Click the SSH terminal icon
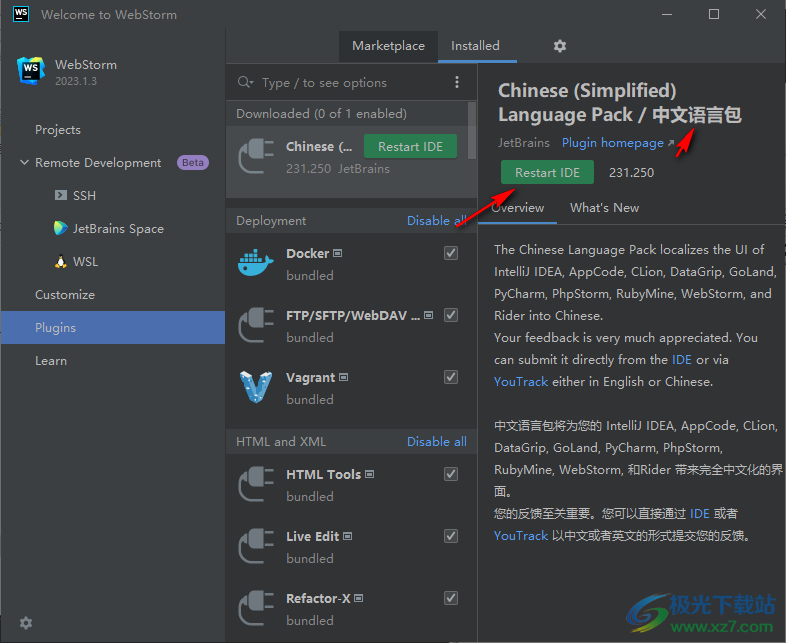Screen dimensions: 786x643 61,195
